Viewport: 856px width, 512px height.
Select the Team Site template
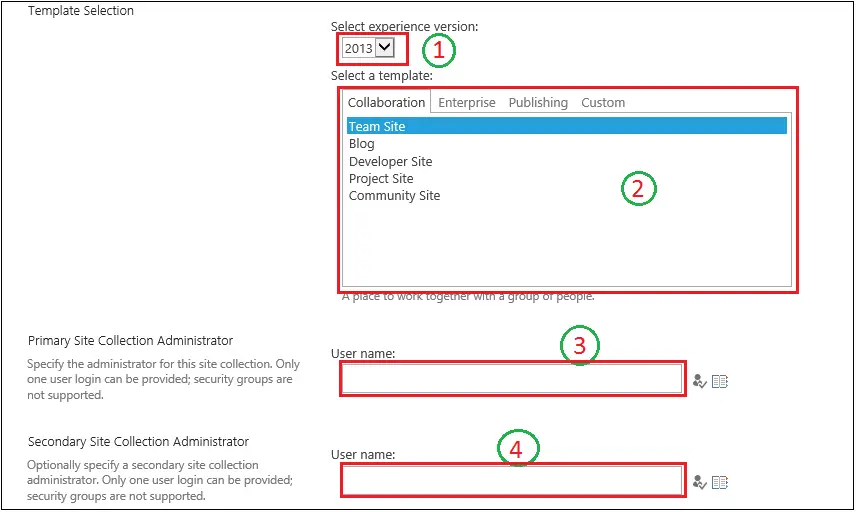[567, 126]
